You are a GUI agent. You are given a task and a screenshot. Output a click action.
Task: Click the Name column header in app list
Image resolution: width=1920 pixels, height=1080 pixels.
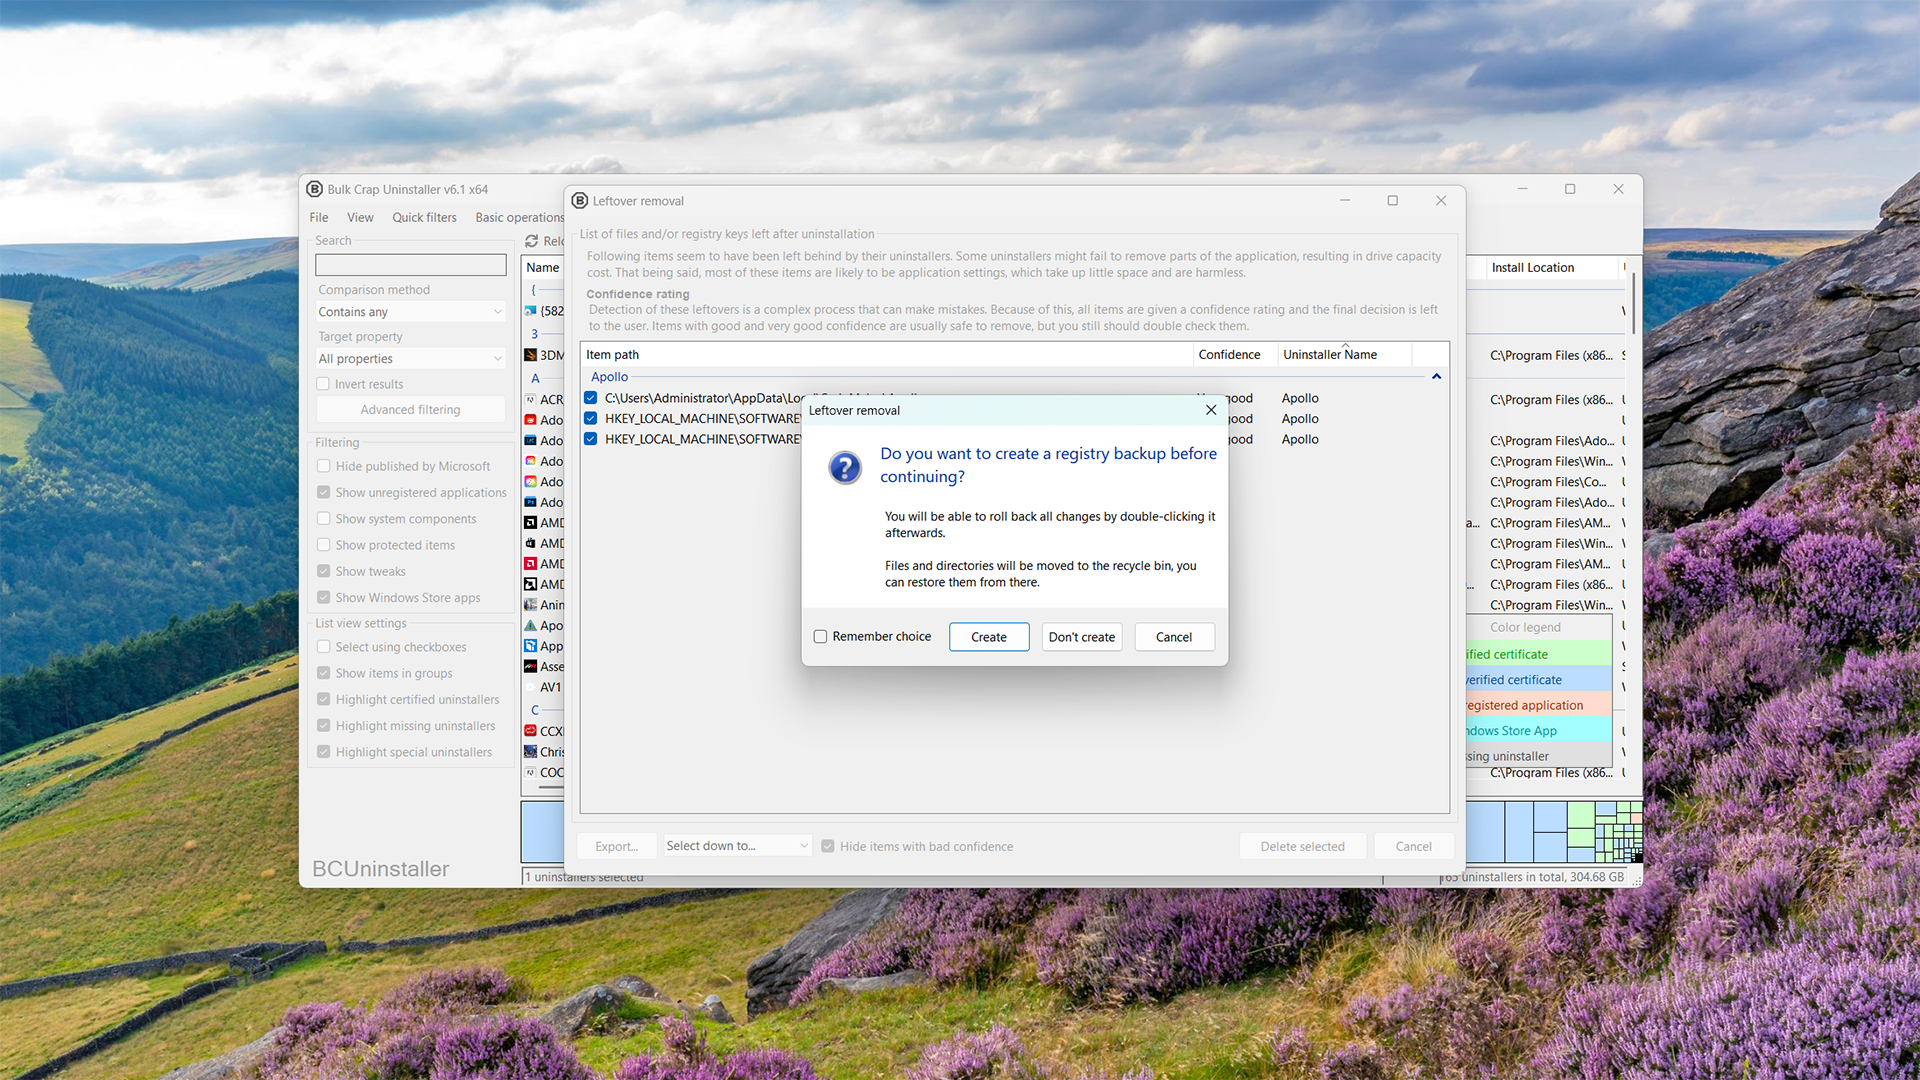click(543, 268)
